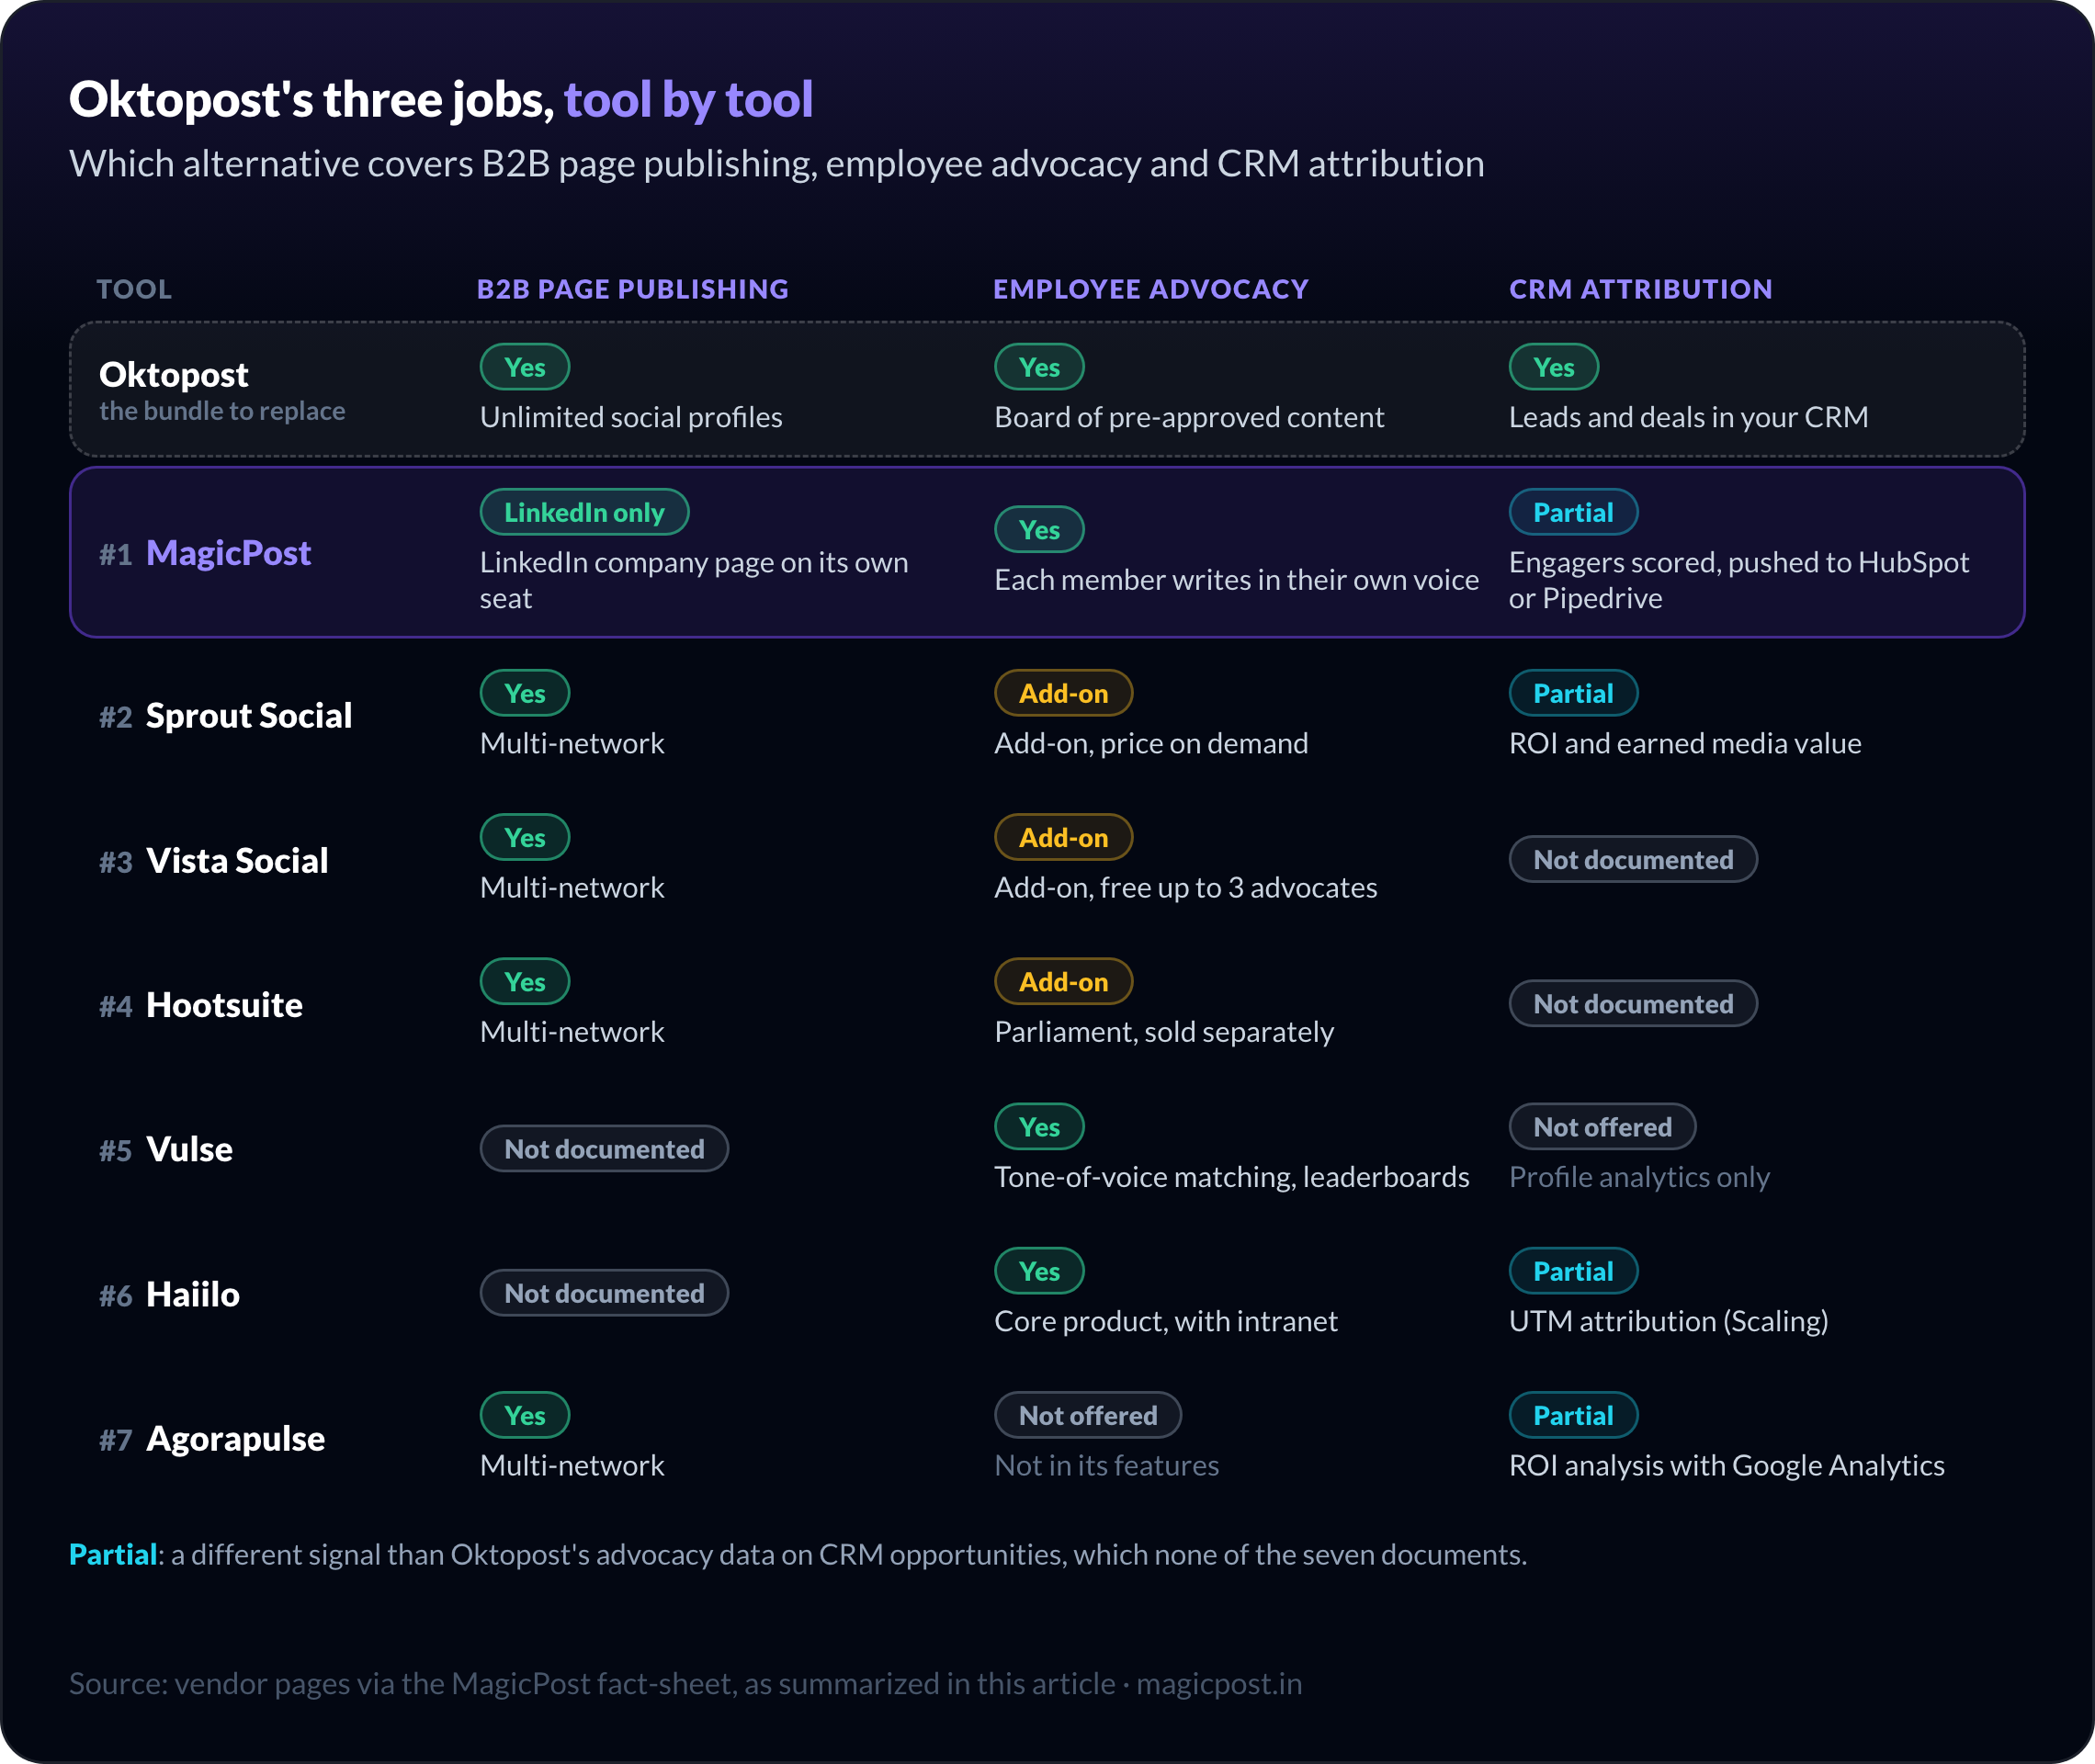
Task: Click 'Parliament, sold separately' text
Action: coord(1164,1031)
